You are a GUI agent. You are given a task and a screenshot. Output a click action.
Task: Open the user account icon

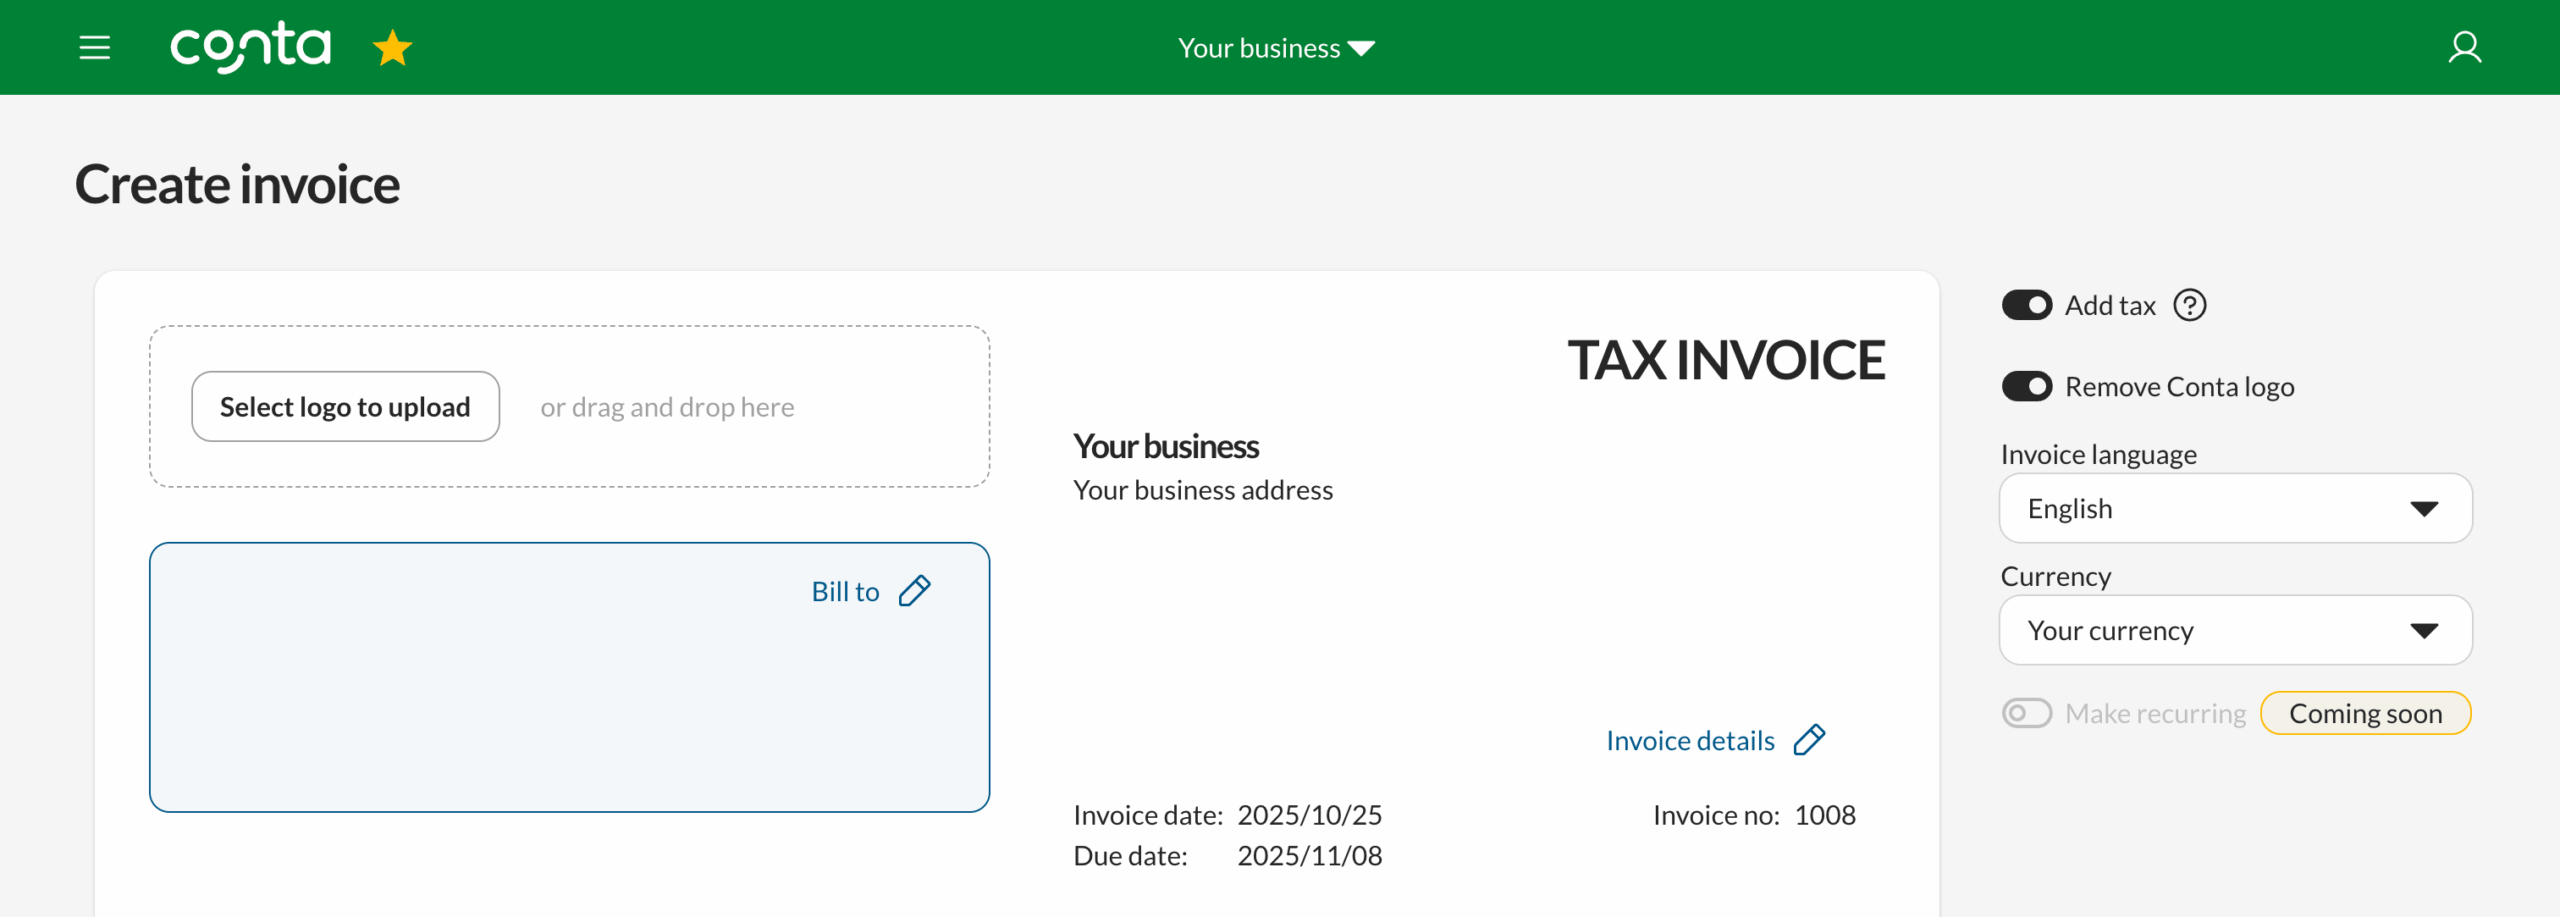coord(2465,47)
